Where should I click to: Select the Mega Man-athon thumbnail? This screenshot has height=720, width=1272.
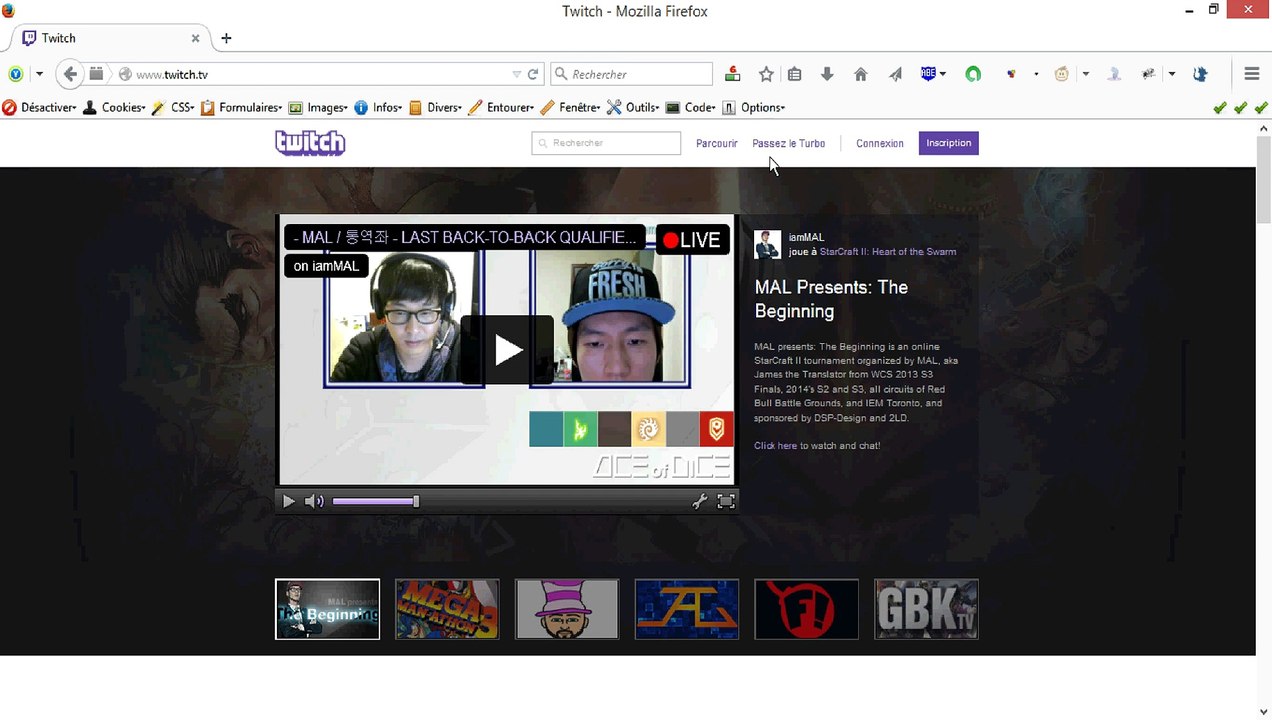coord(447,609)
